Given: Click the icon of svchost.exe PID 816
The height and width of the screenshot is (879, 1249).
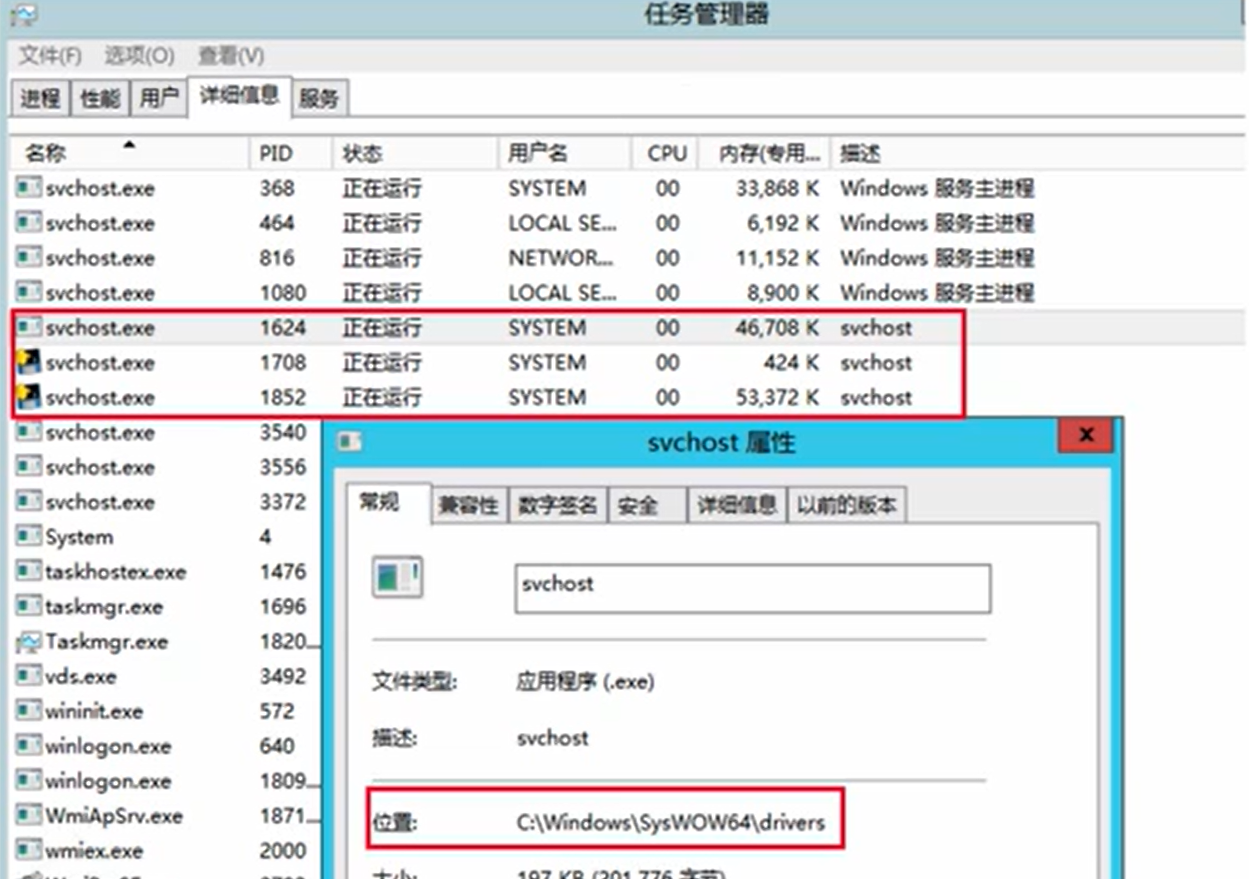Looking at the screenshot, I should (x=29, y=258).
